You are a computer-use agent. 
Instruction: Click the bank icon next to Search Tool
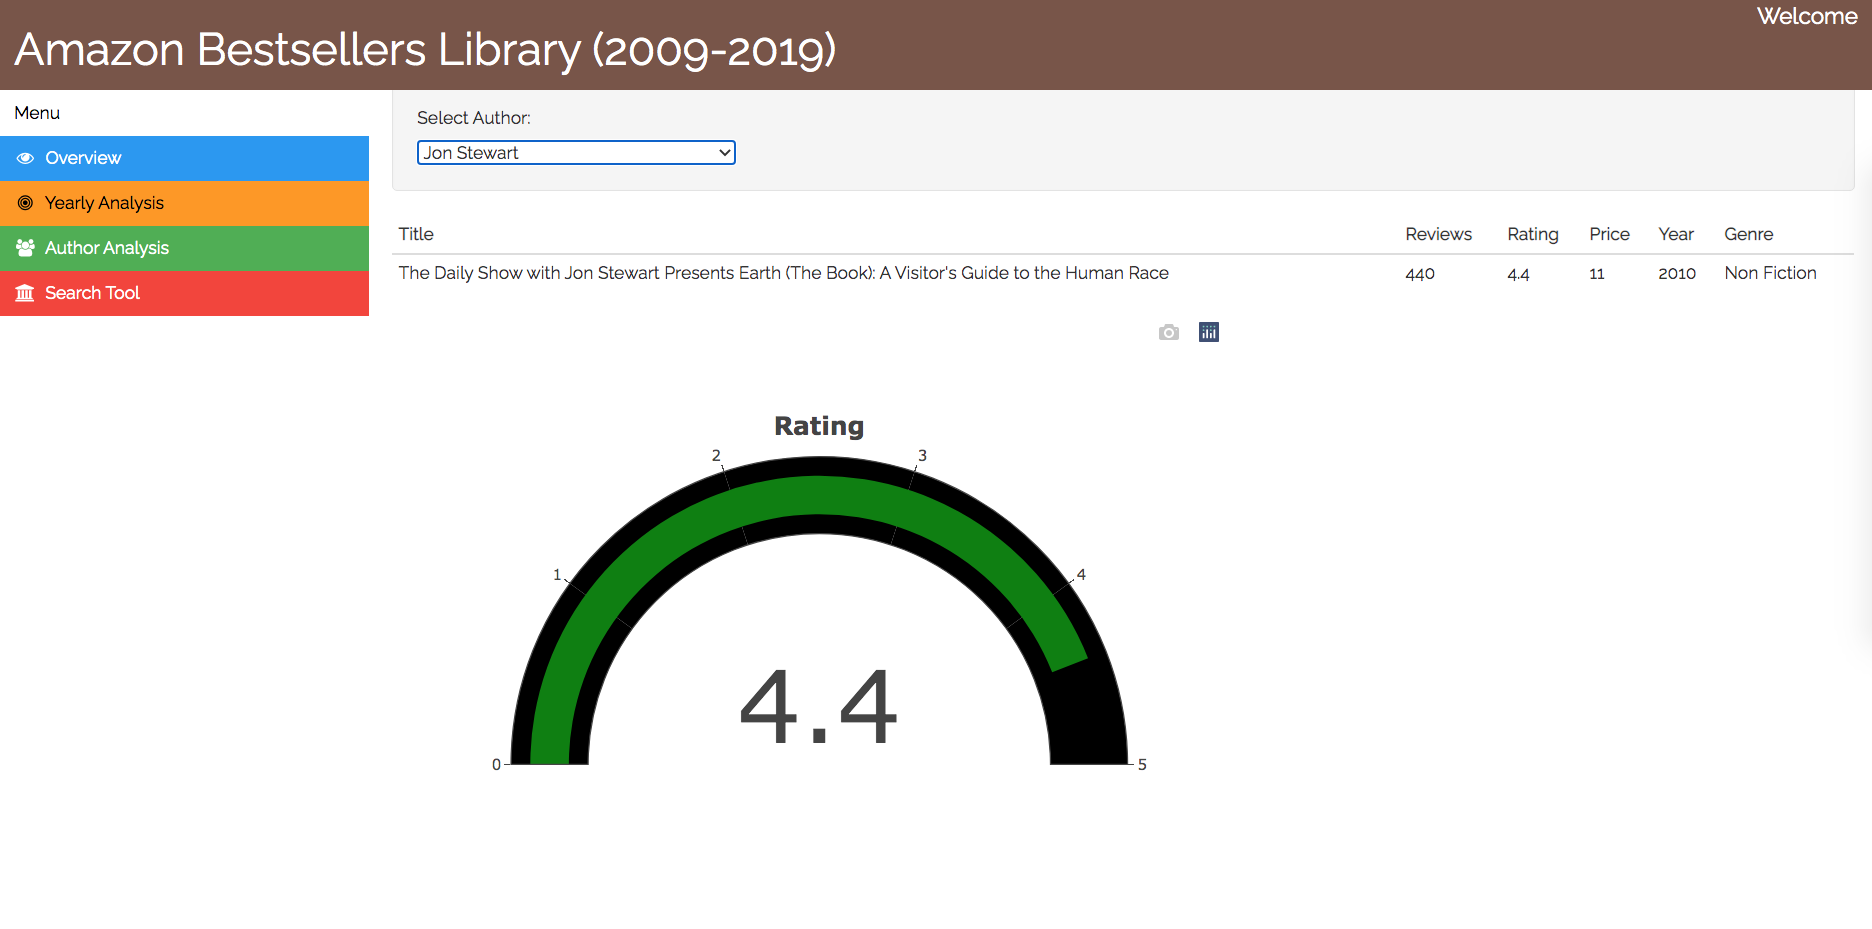coord(24,293)
